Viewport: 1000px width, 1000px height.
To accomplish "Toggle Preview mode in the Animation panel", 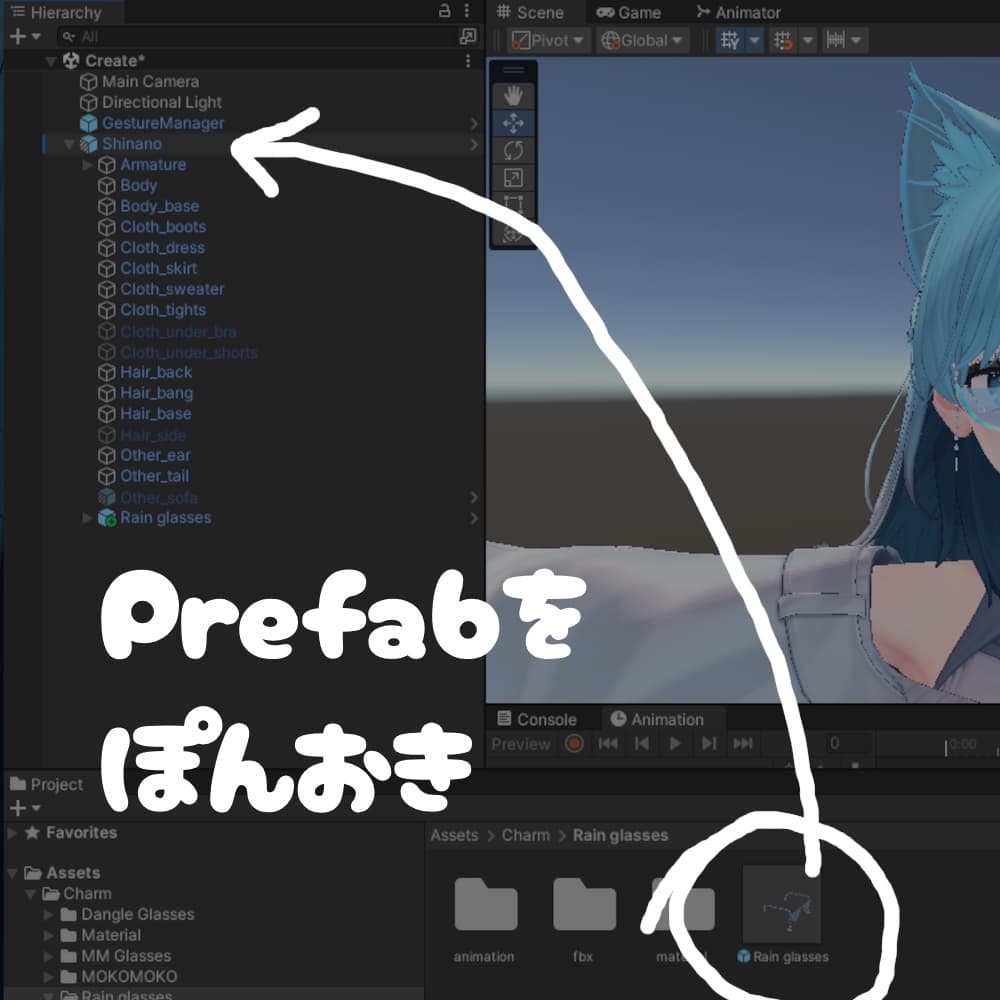I will coord(521,743).
